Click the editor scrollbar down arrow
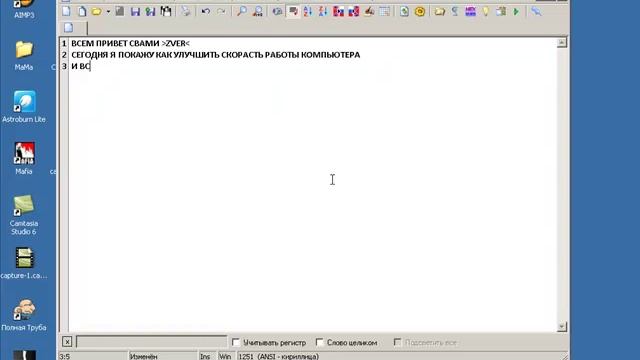 coord(562,327)
